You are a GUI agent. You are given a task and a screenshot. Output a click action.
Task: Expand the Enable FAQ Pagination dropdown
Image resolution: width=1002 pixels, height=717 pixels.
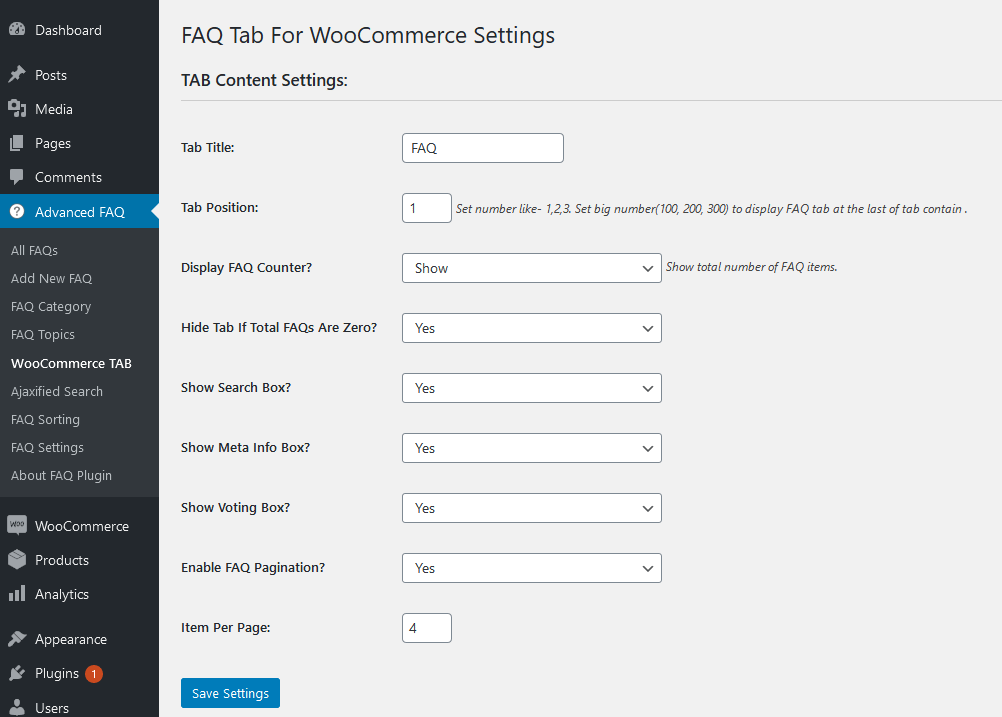[532, 569]
